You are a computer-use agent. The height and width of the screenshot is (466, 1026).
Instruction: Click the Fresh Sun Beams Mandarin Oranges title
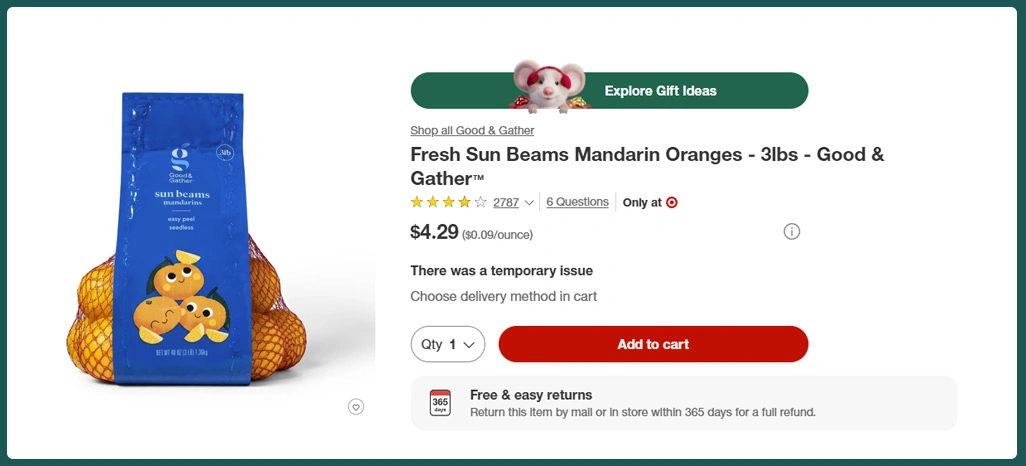[x=647, y=166]
